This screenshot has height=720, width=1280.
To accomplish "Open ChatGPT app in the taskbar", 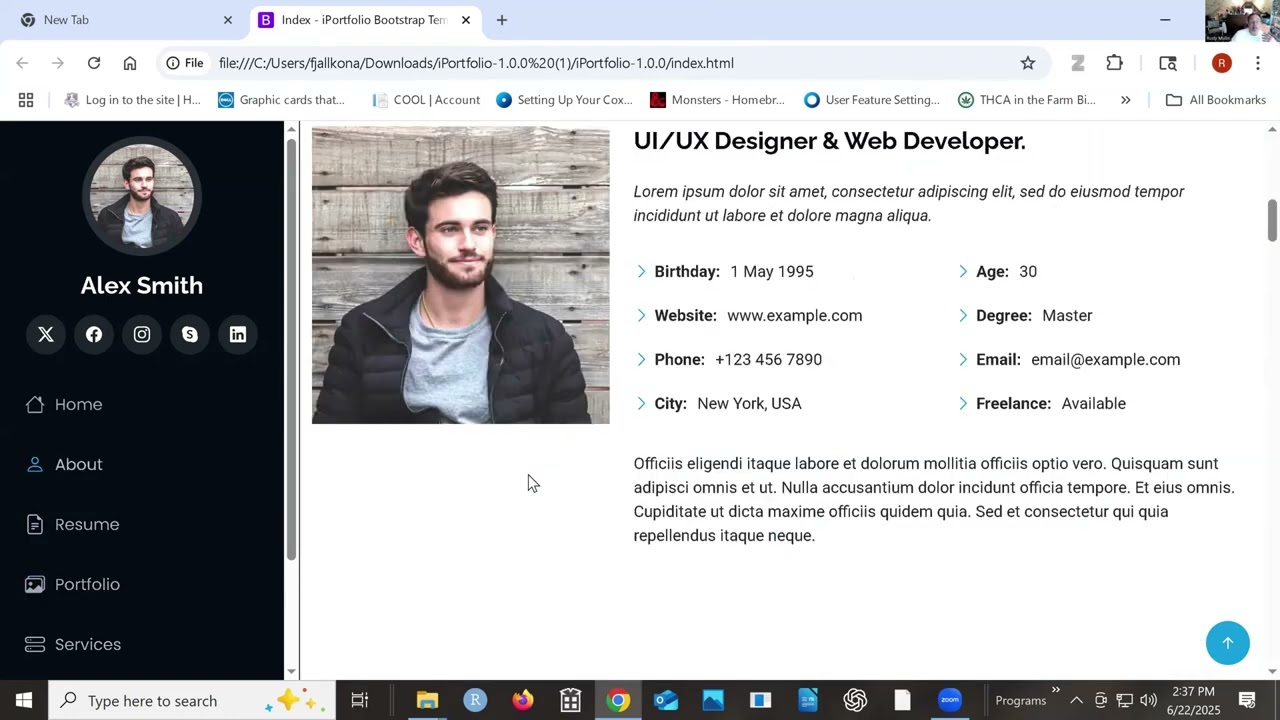I will [x=855, y=700].
